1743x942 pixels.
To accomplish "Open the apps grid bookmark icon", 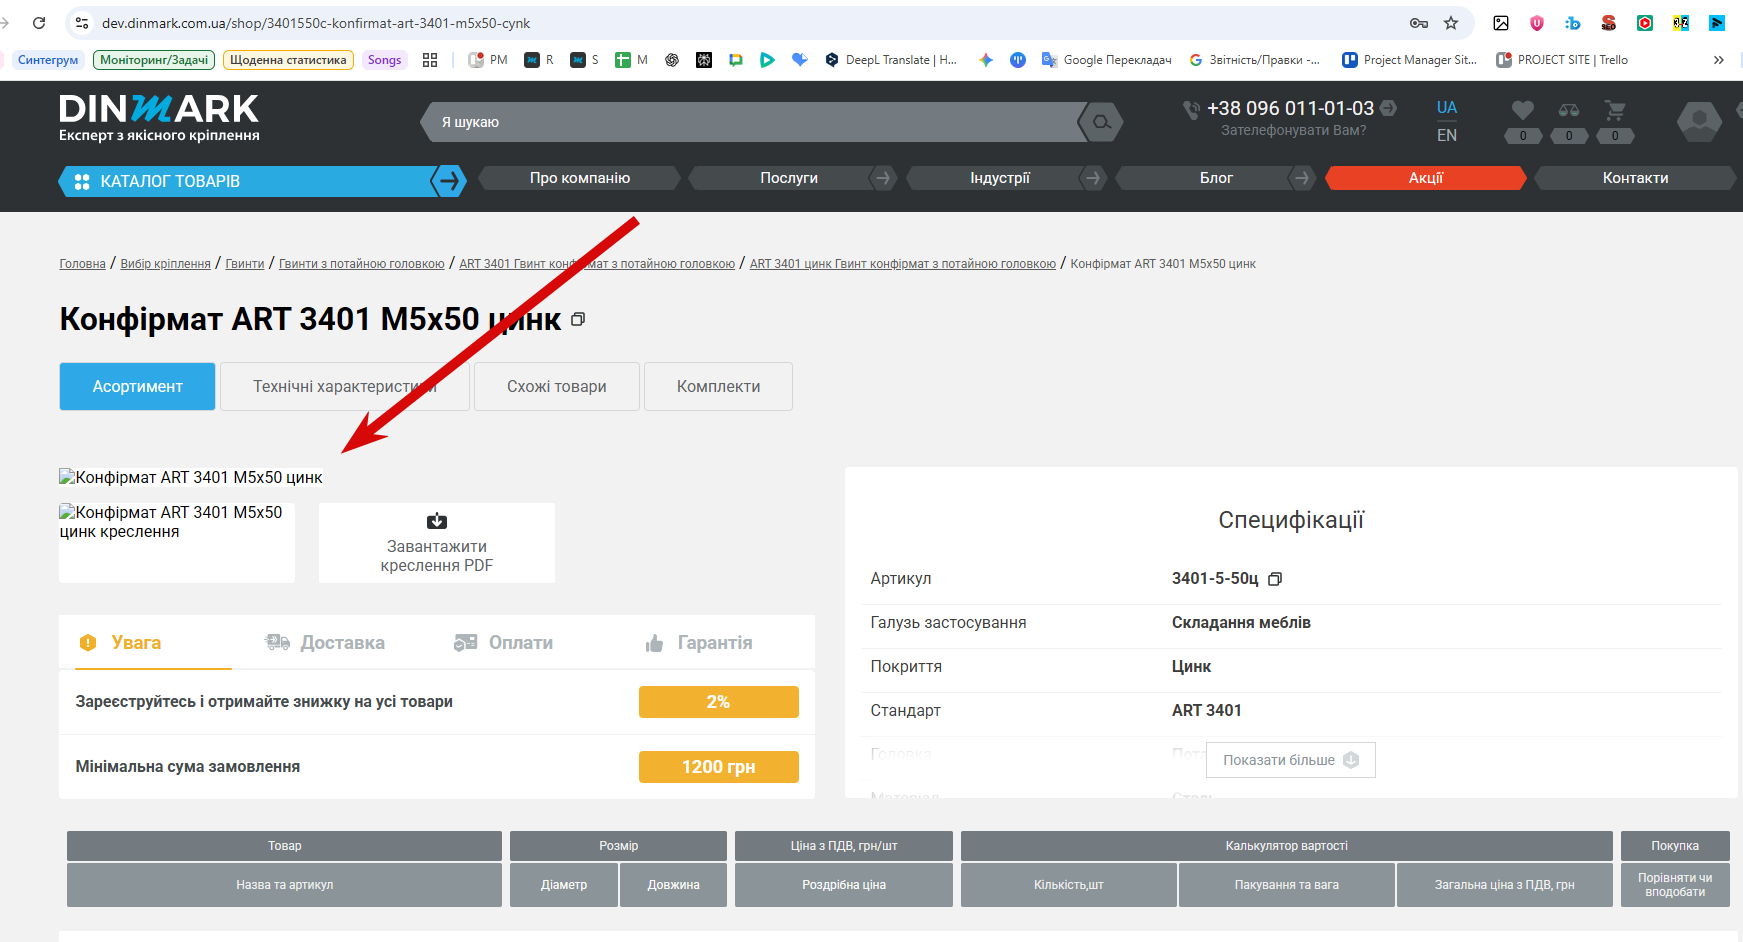I will (430, 60).
